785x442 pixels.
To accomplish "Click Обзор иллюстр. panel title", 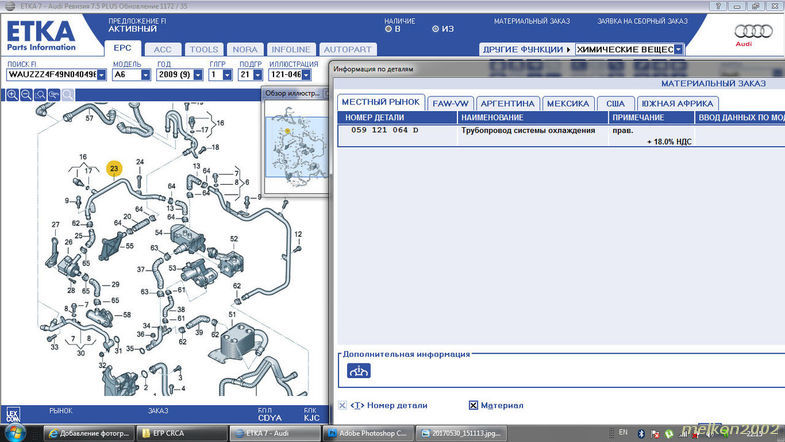I will pyautogui.click(x=292, y=93).
